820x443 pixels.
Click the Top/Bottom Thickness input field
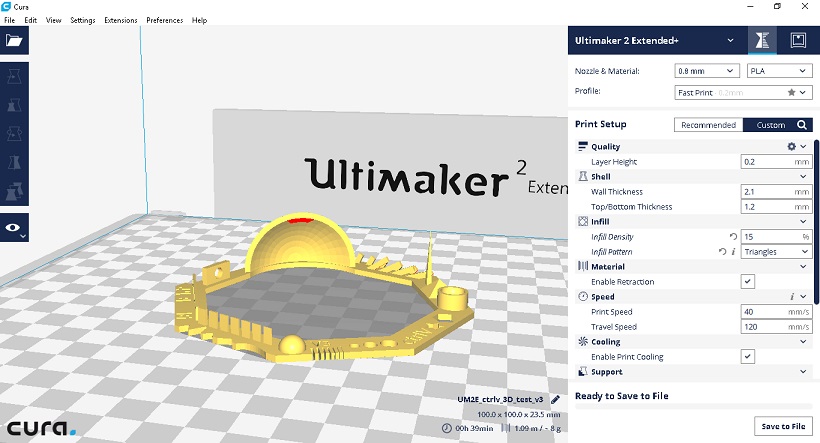pyautogui.click(x=777, y=207)
